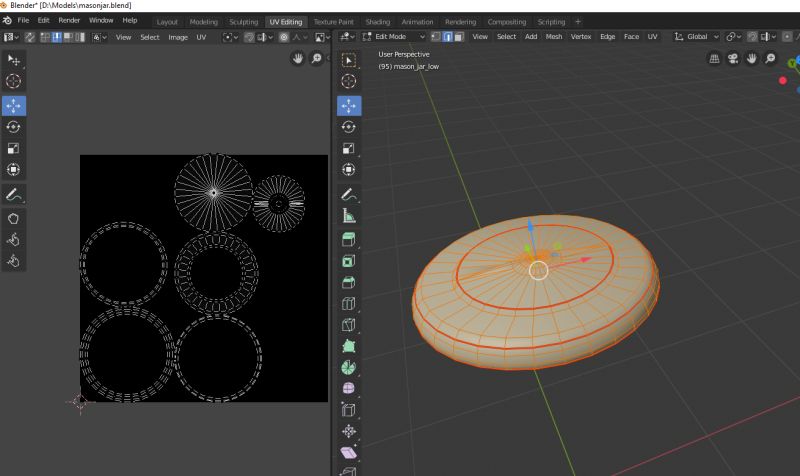Enable UV edge selection mode

pos(56,37)
